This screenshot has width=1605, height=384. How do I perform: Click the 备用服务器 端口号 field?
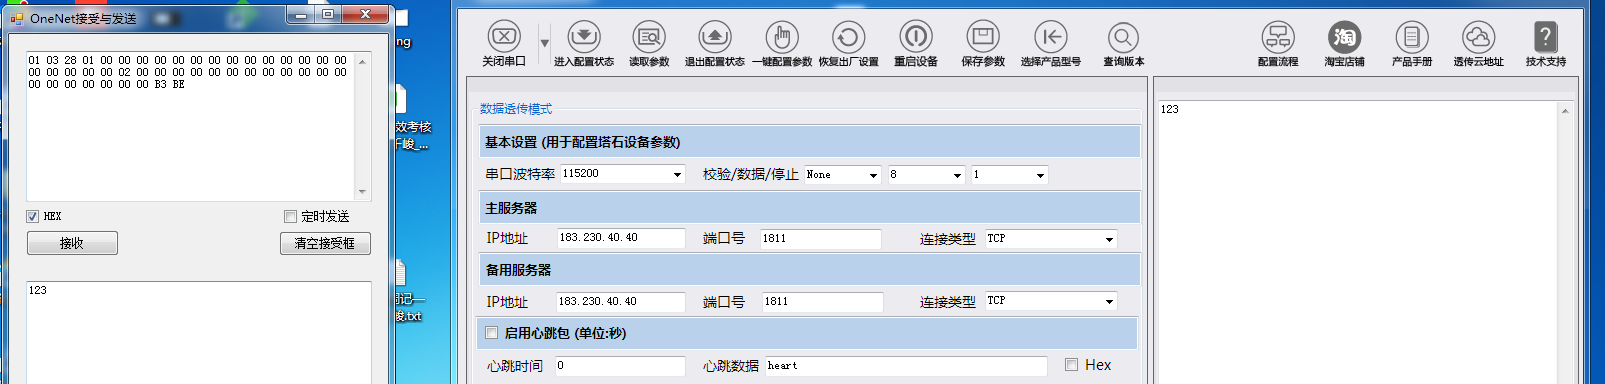coord(822,302)
